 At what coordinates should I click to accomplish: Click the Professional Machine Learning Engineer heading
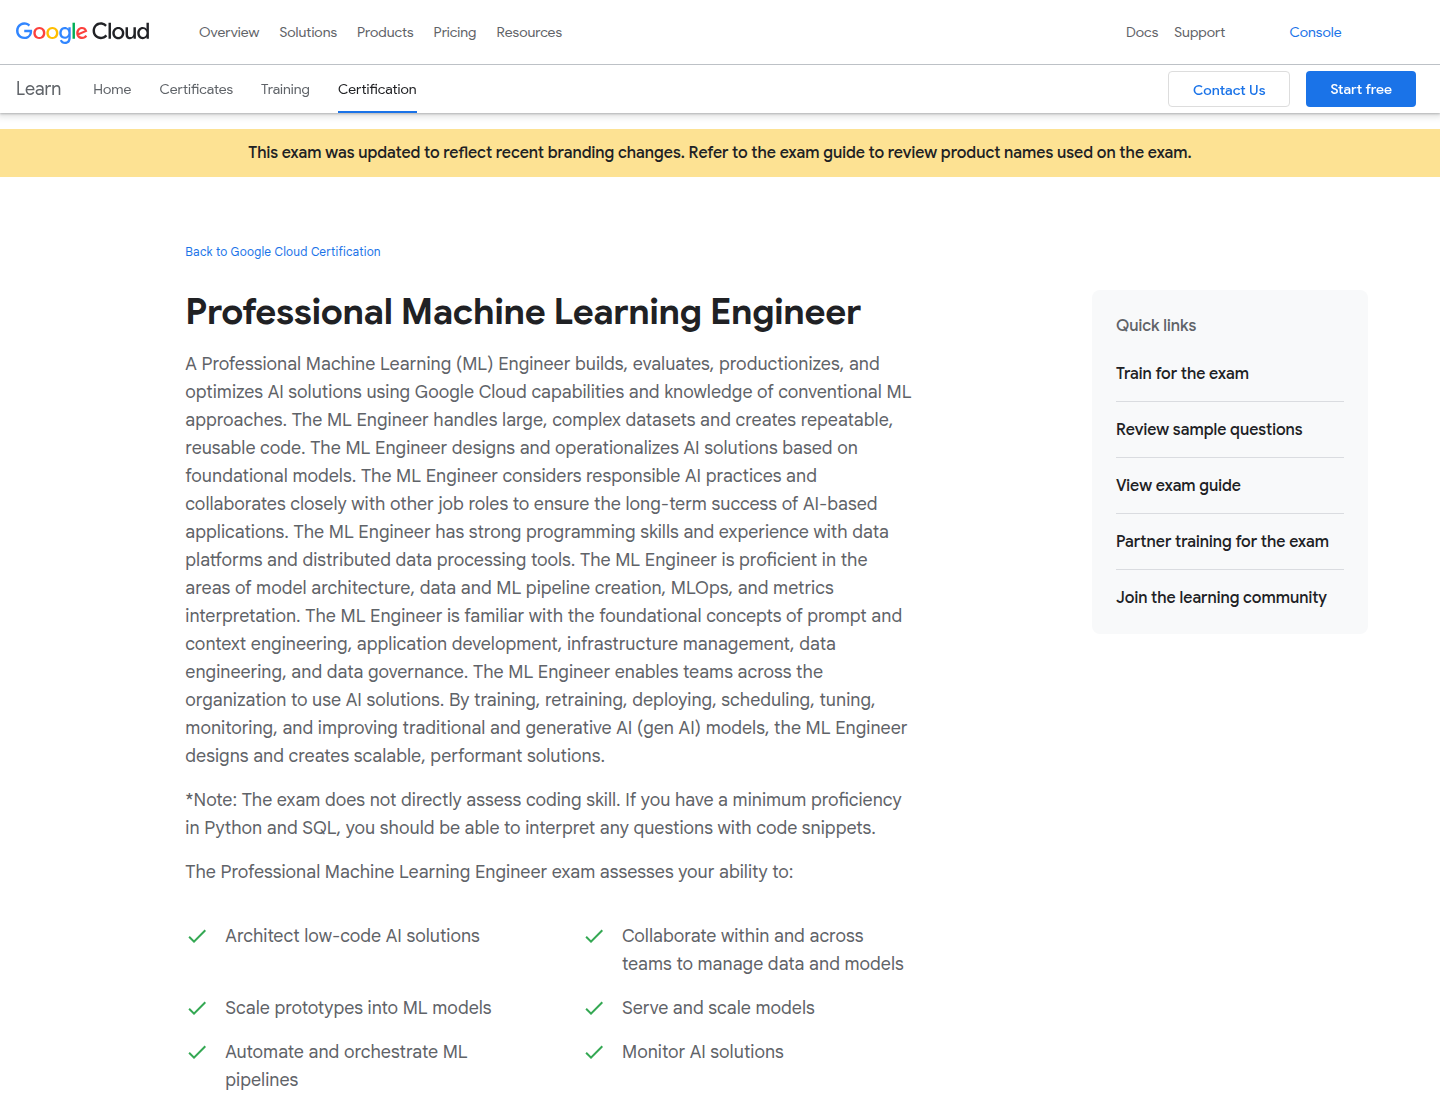[x=523, y=312]
